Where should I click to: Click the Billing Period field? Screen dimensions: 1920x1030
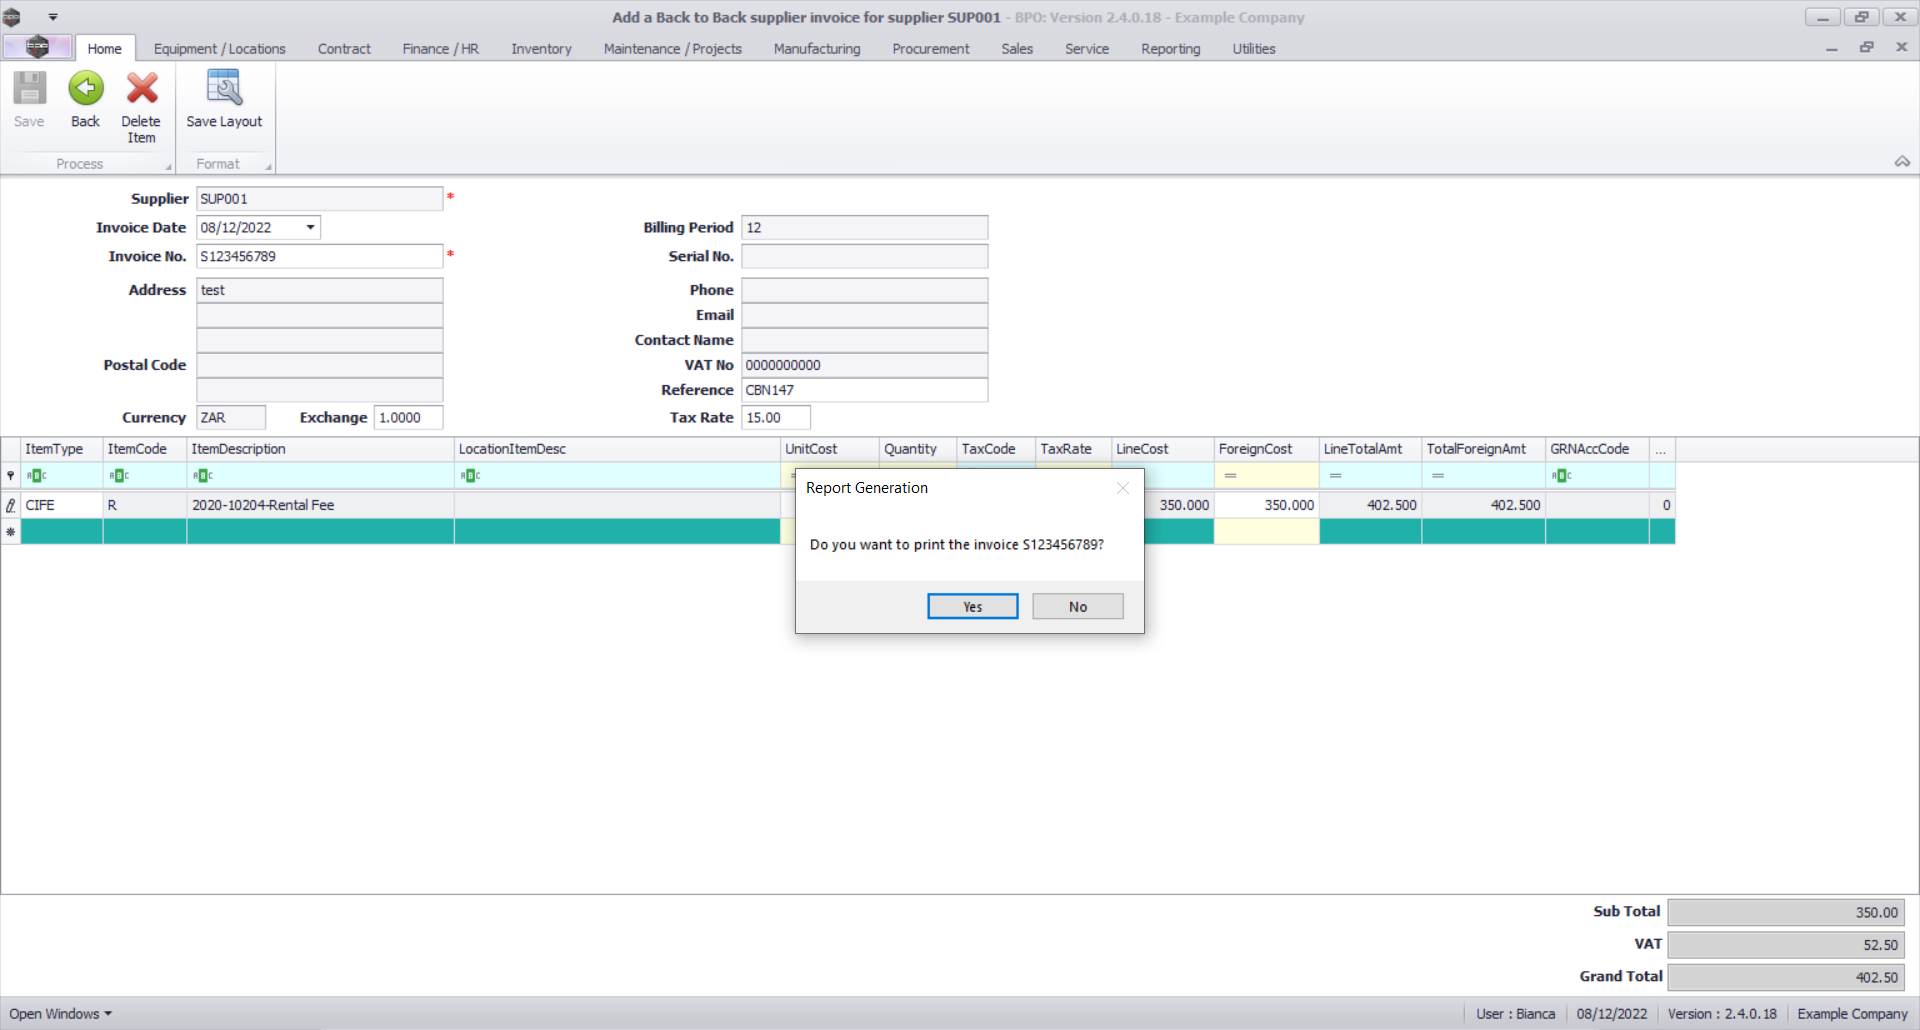pyautogui.click(x=865, y=228)
